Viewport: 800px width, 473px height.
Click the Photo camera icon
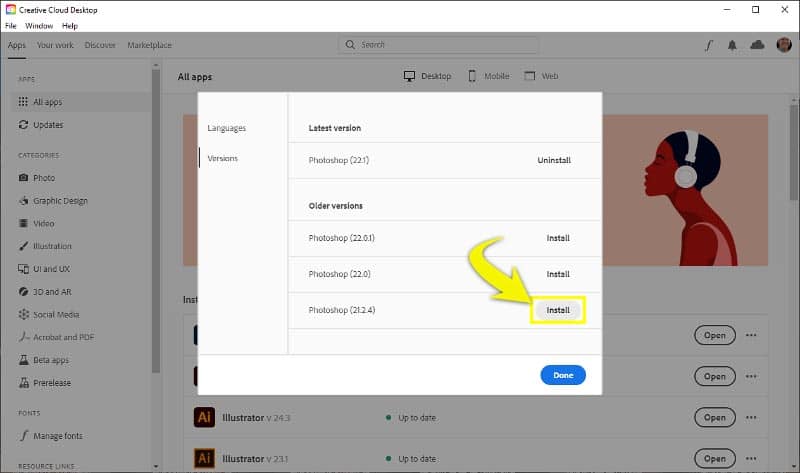coord(23,178)
